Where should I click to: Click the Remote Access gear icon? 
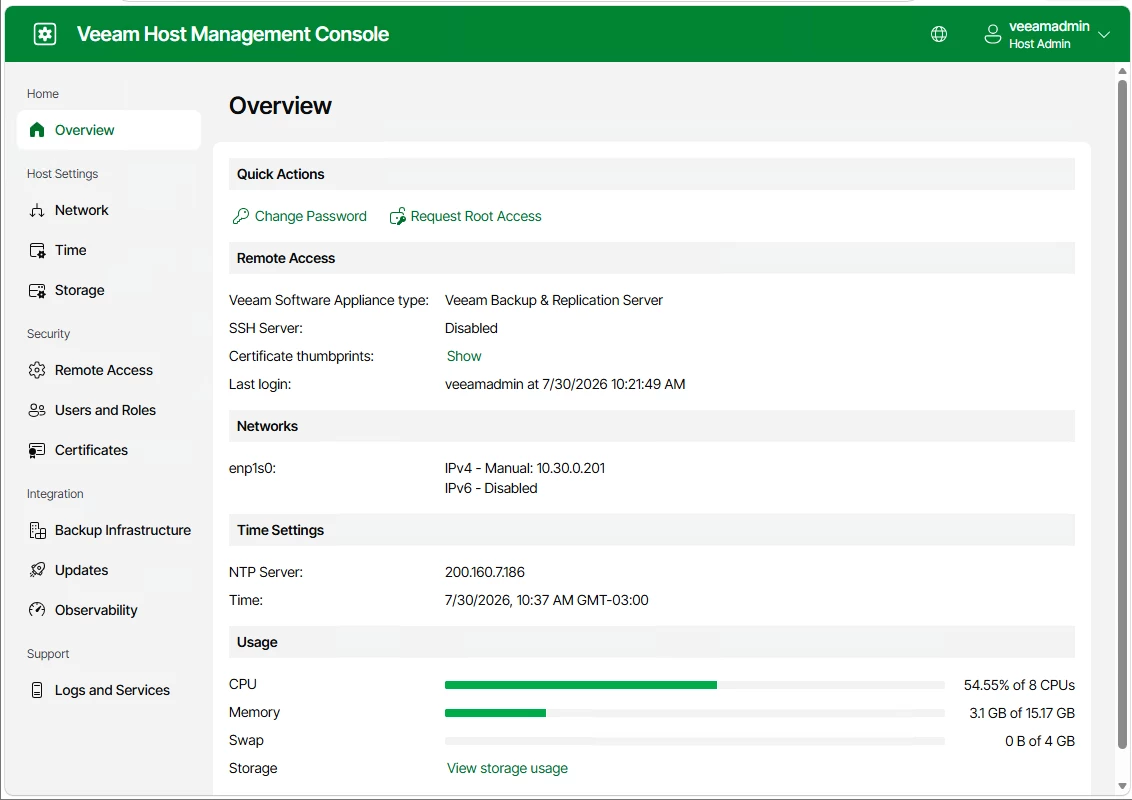(x=37, y=370)
